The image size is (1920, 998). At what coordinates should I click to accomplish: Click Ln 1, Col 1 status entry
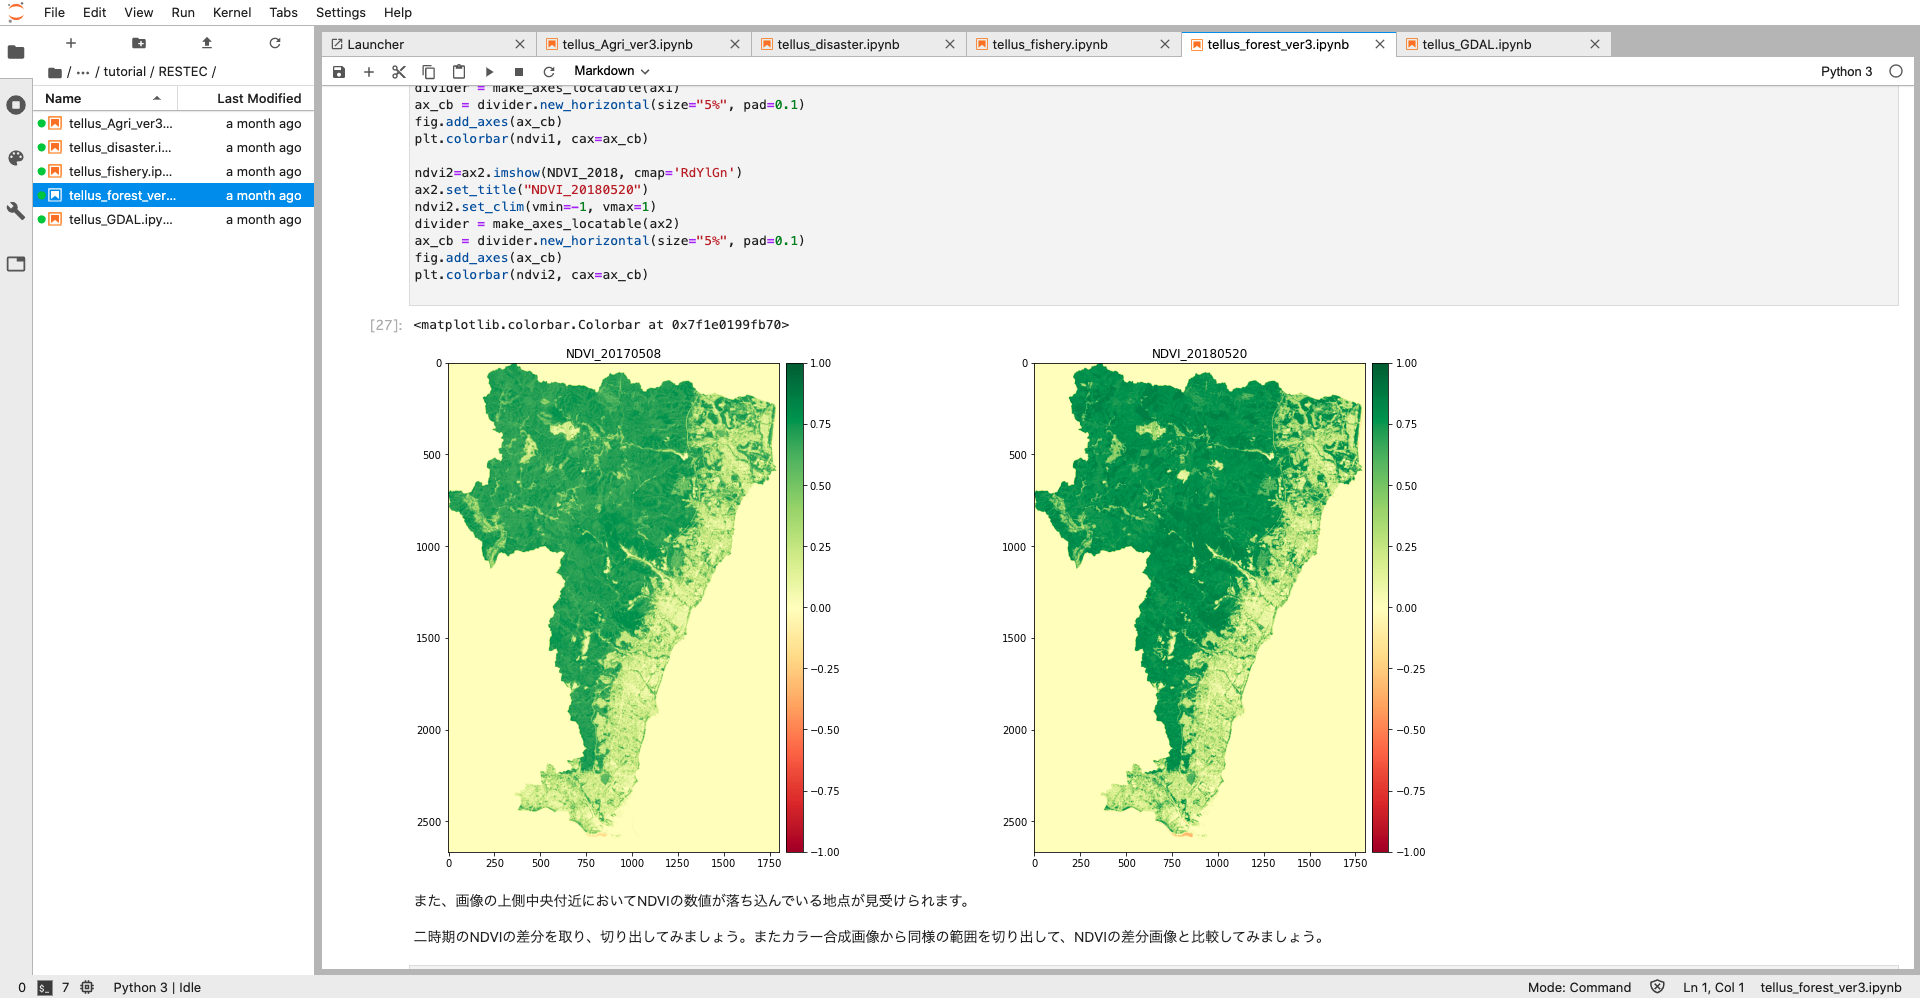pyautogui.click(x=1713, y=987)
